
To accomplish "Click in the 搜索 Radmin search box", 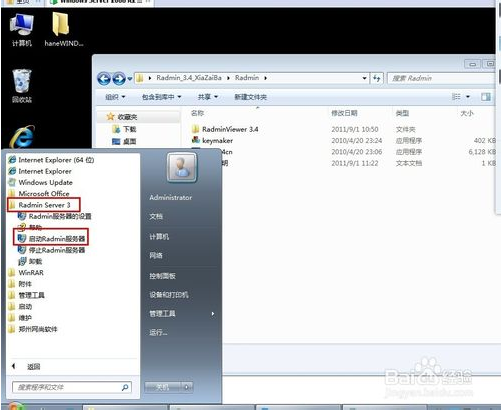I will tap(442, 78).
